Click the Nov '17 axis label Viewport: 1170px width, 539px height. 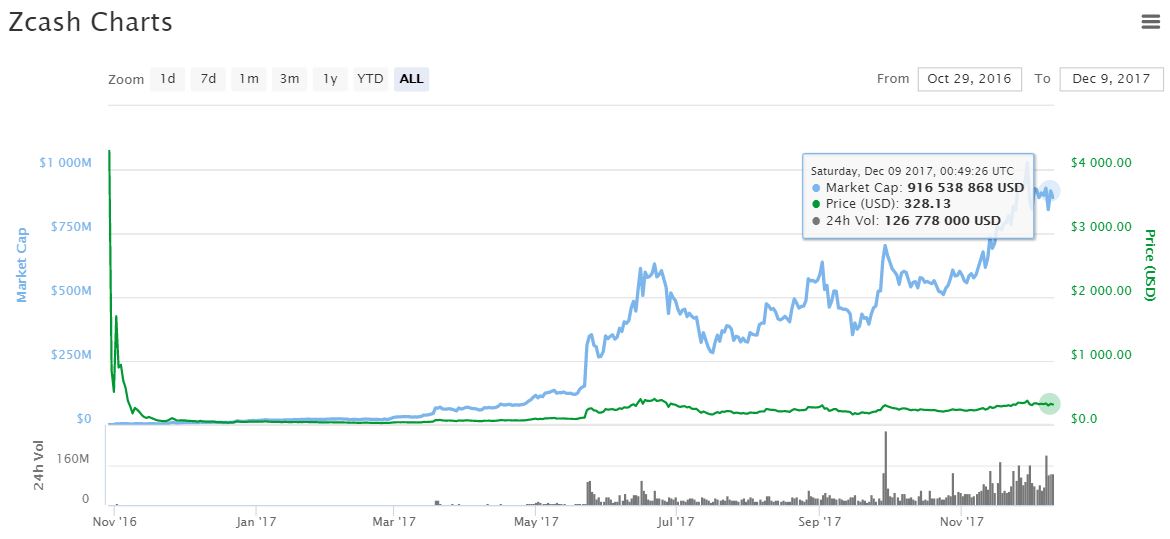click(961, 522)
